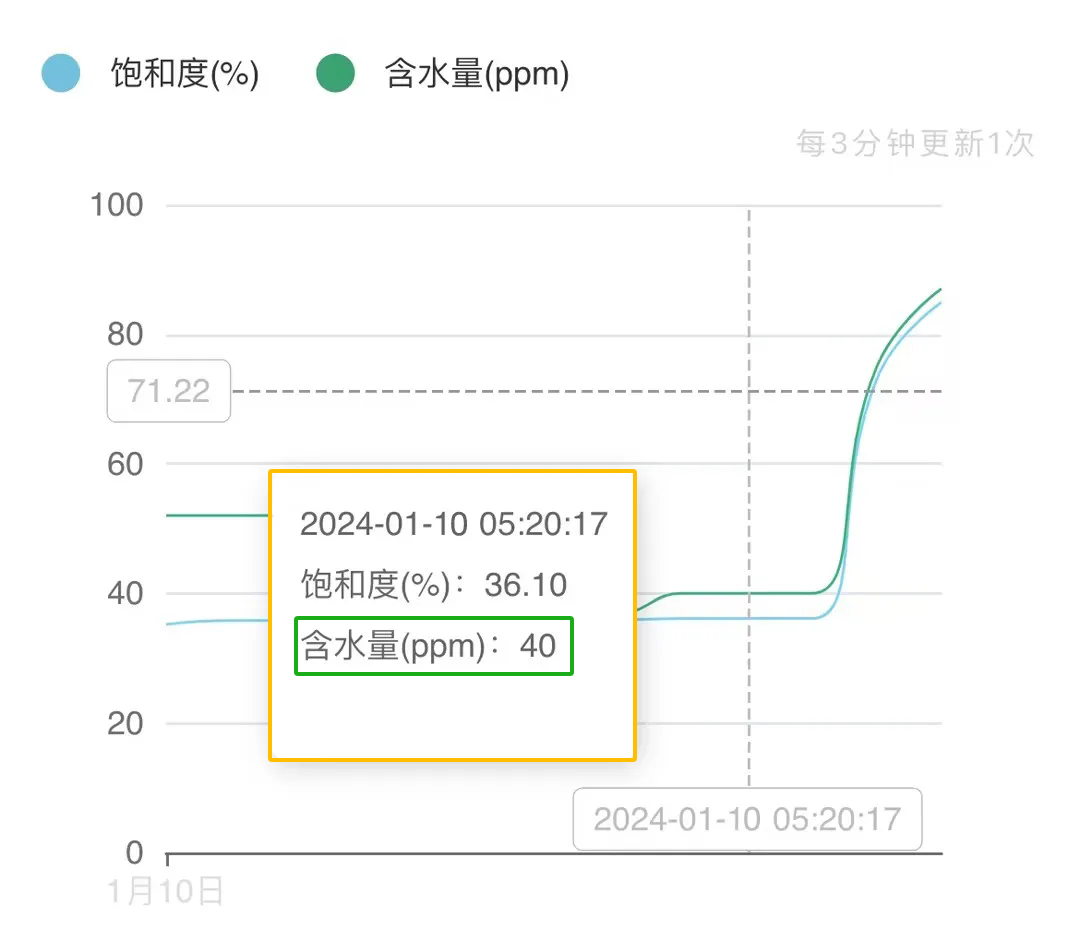The height and width of the screenshot is (950, 1080).
Task: Click the 80 y-axis tick label
Action: (x=125, y=335)
